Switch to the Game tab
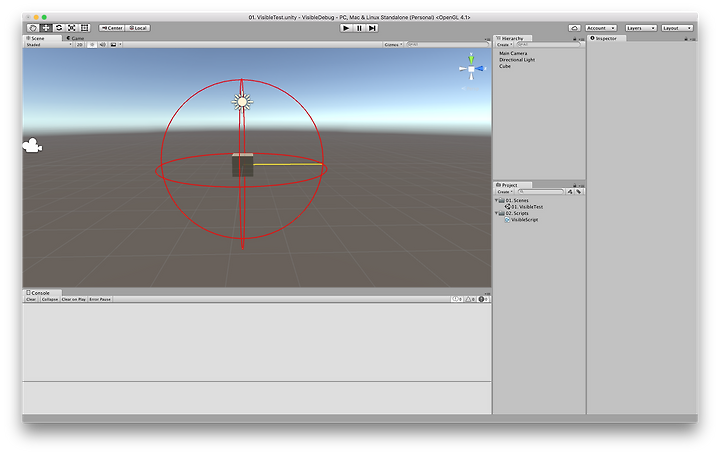720x455 pixels. (x=75, y=38)
